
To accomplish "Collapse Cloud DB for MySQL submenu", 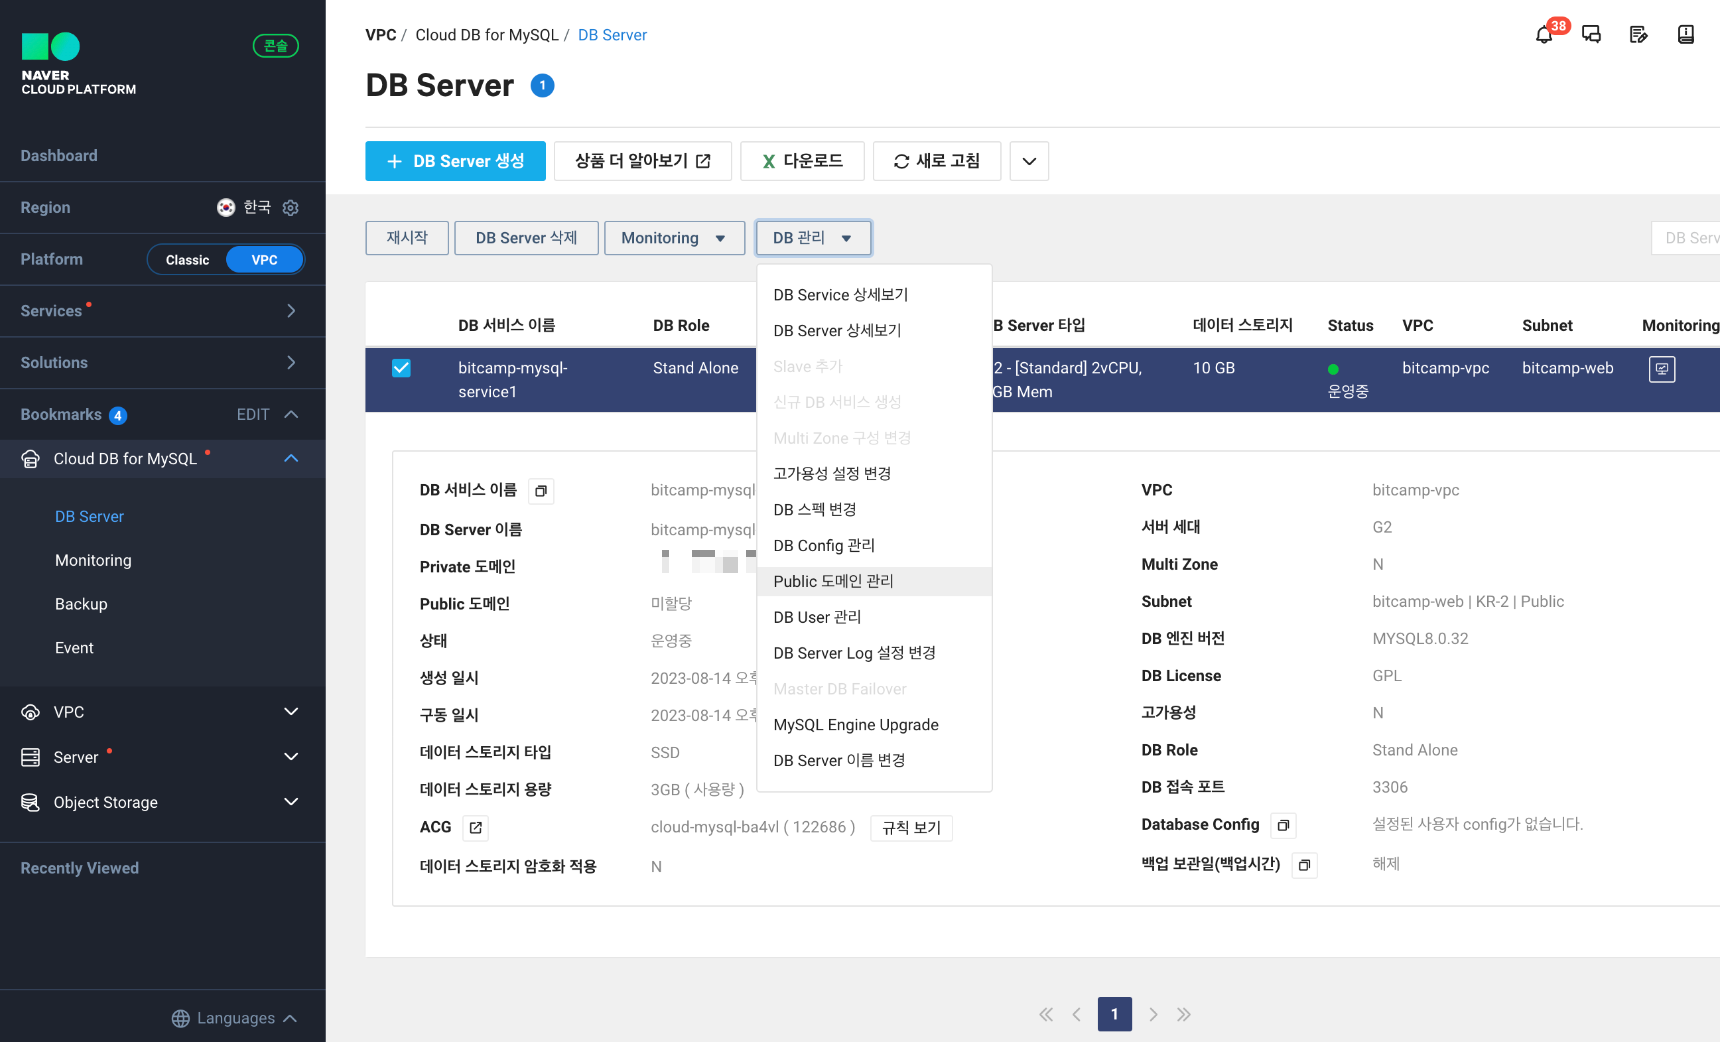I will click(291, 458).
